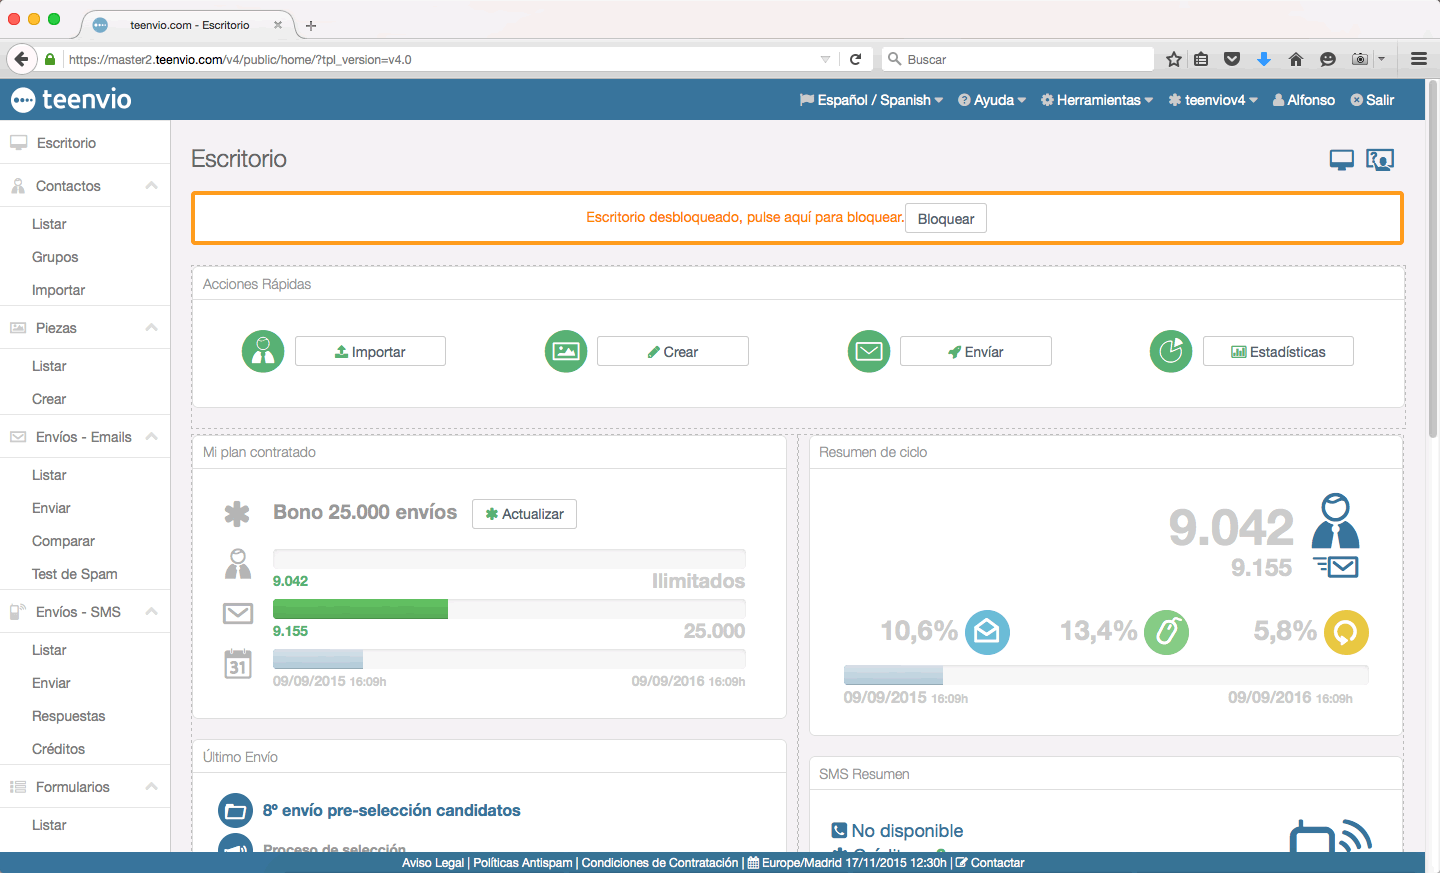Click the green image Crear circle icon
The height and width of the screenshot is (873, 1440).
pos(566,352)
